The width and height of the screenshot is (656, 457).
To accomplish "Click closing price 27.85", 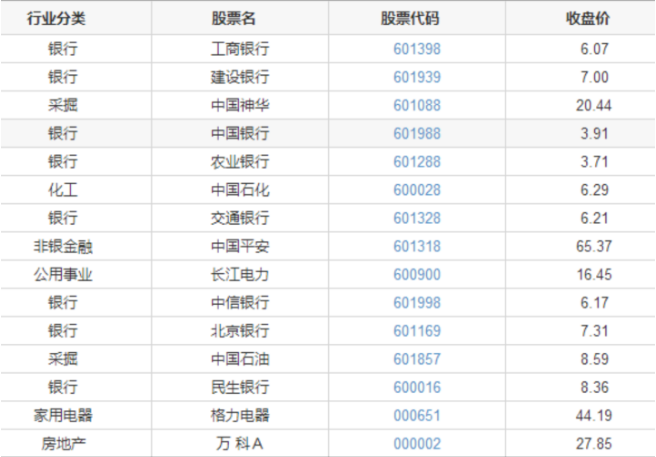I will coord(594,444).
